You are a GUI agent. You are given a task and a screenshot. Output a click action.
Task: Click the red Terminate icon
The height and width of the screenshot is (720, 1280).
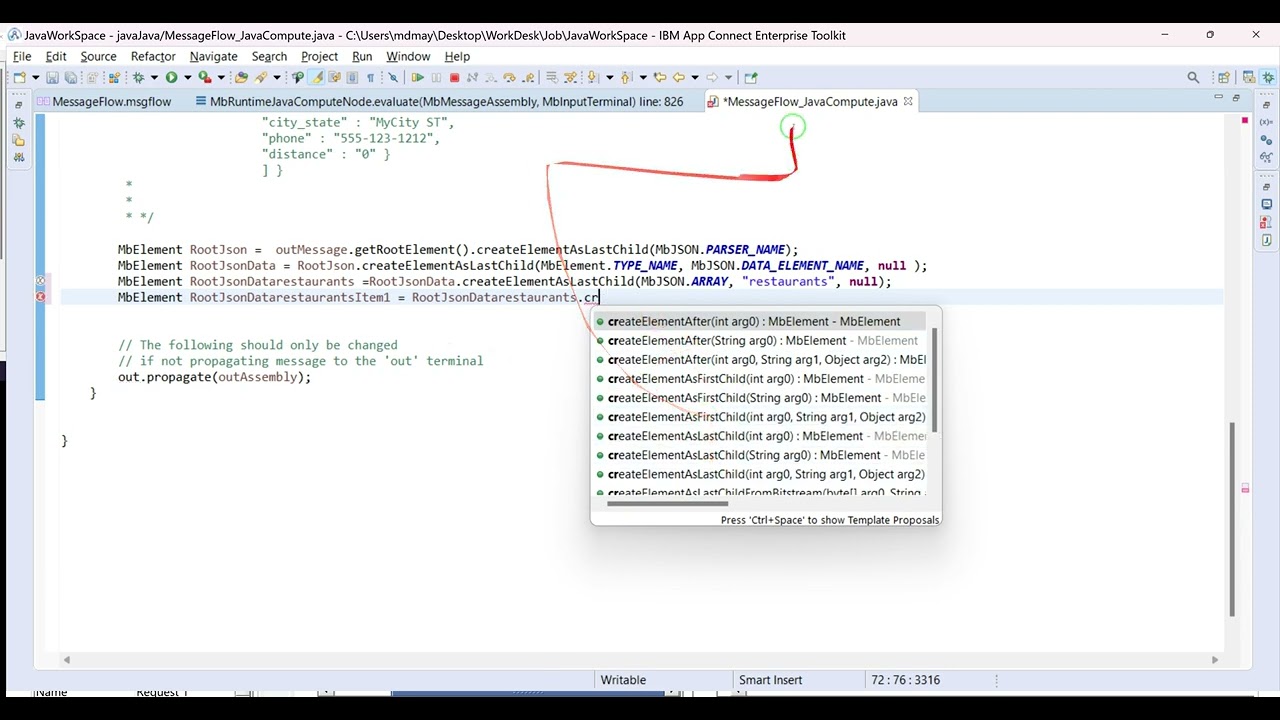coord(454,77)
